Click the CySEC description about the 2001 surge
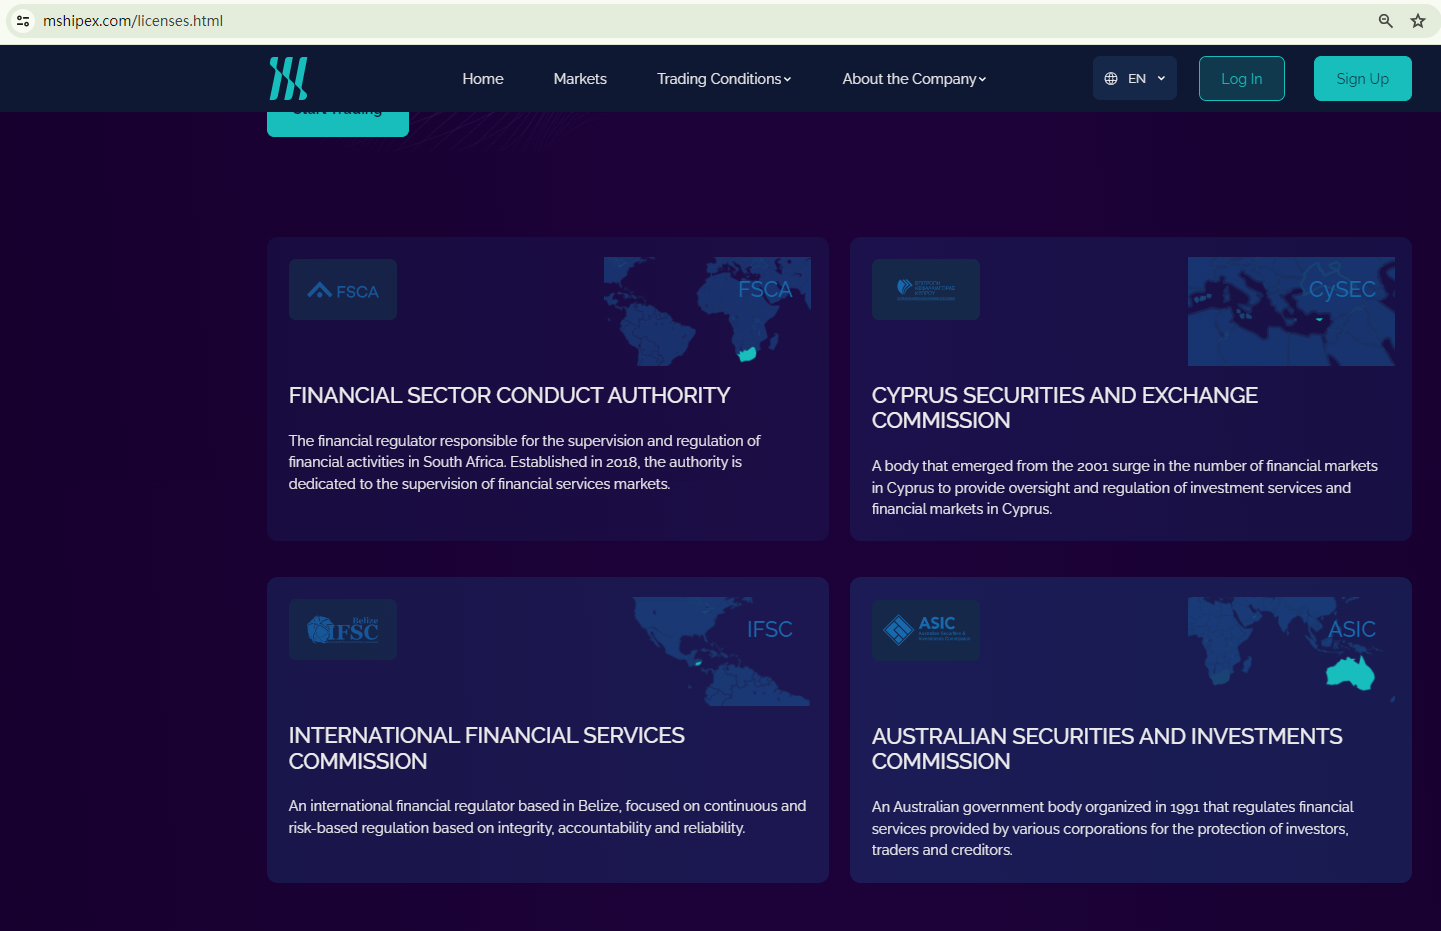This screenshot has height=931, width=1441. click(x=1125, y=487)
